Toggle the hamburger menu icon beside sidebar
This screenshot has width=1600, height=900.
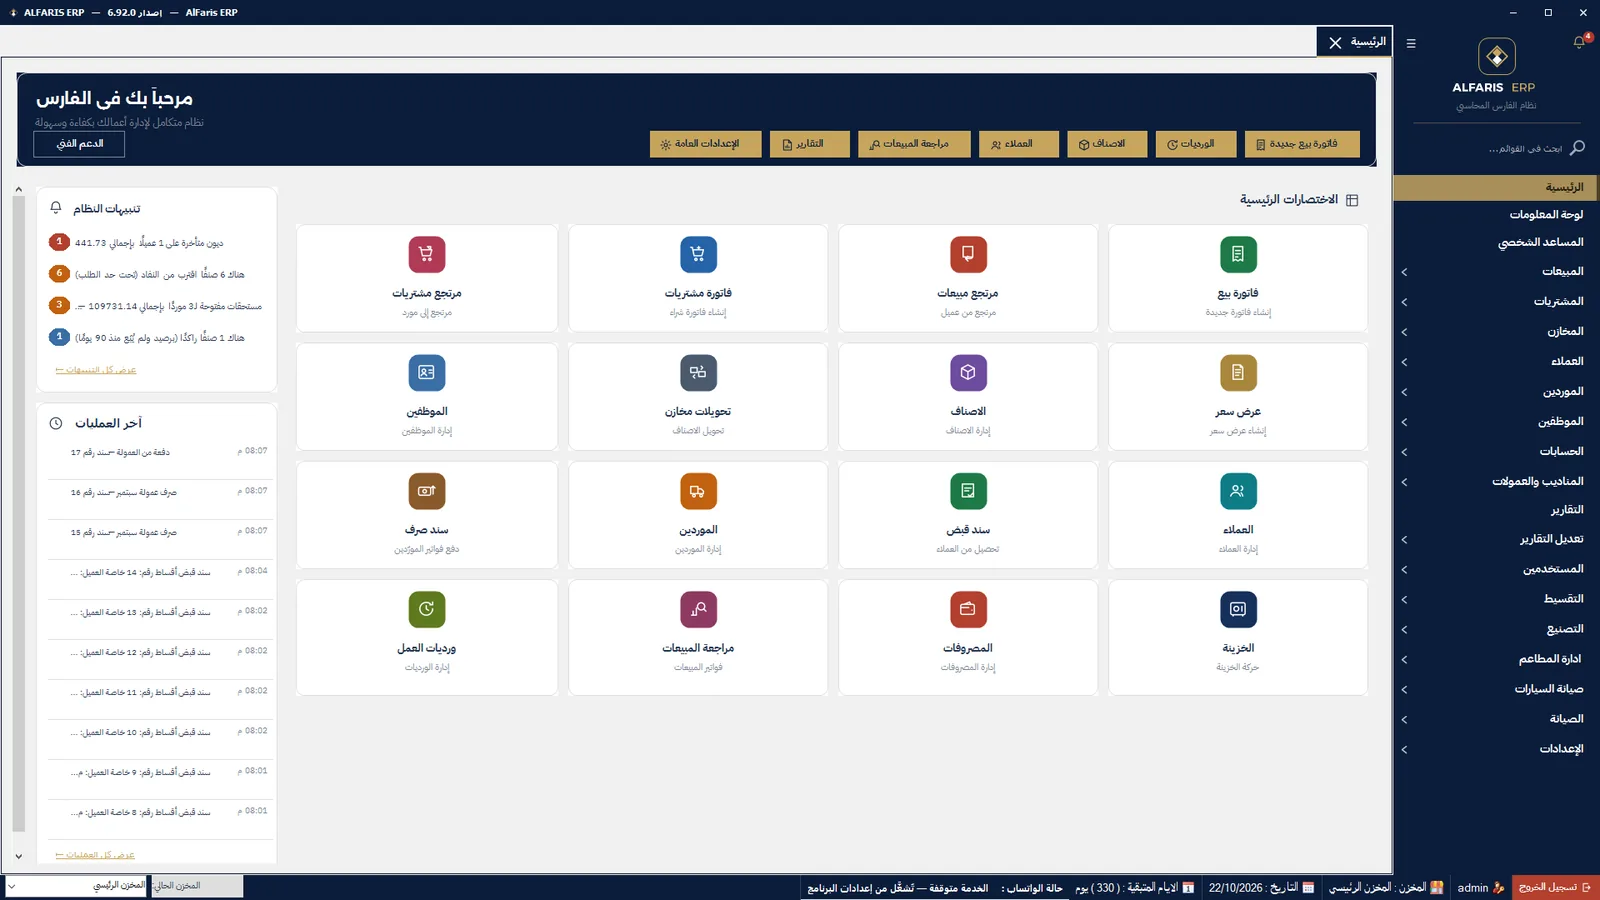coord(1411,43)
